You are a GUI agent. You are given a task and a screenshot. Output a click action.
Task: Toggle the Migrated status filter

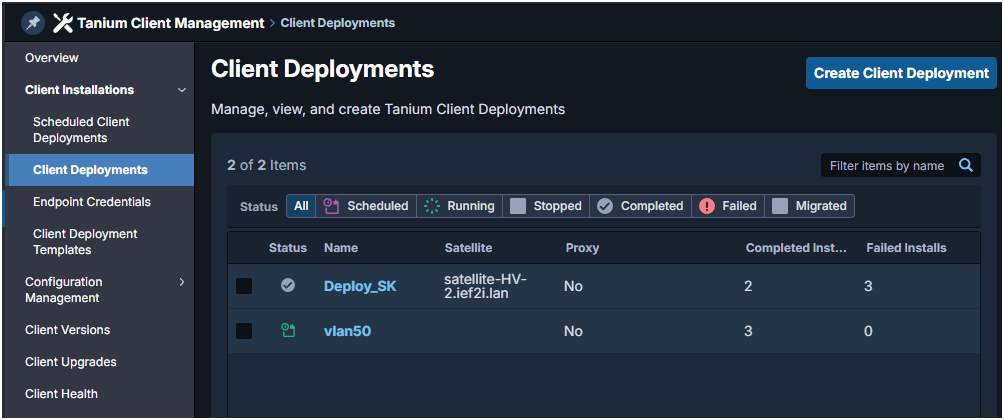pyautogui.click(x=810, y=206)
